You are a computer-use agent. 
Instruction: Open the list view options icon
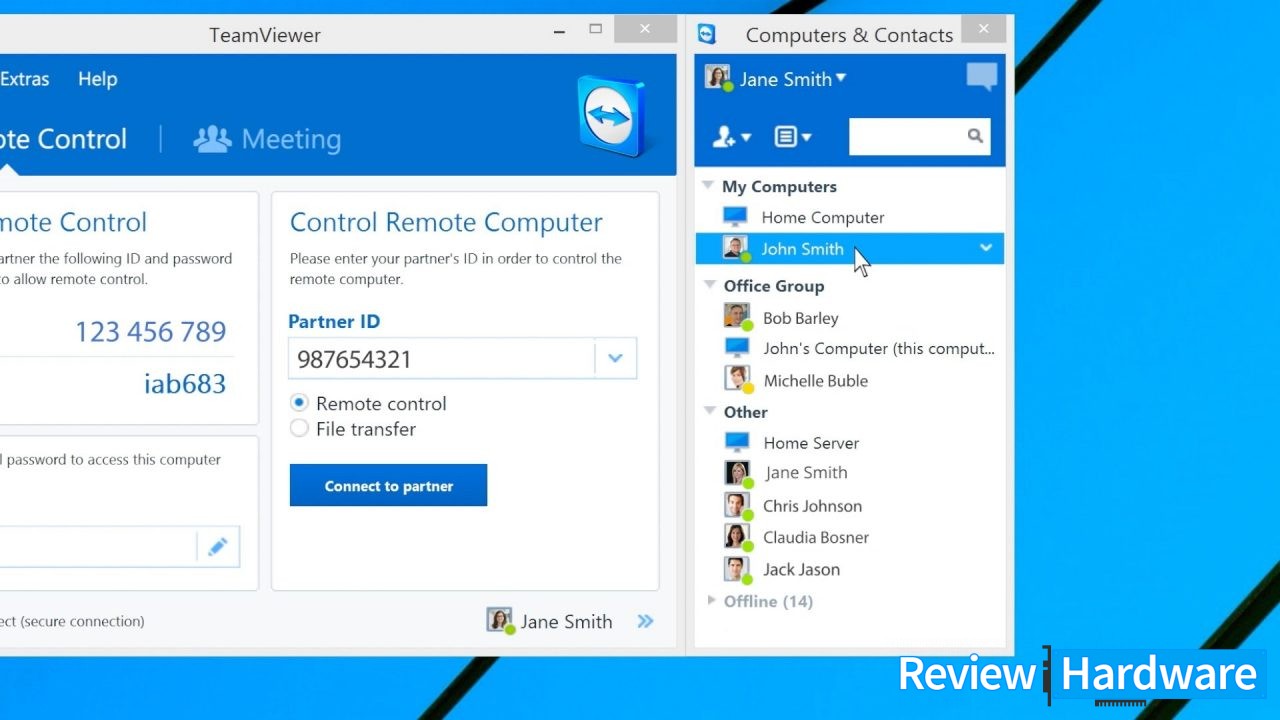click(x=793, y=137)
